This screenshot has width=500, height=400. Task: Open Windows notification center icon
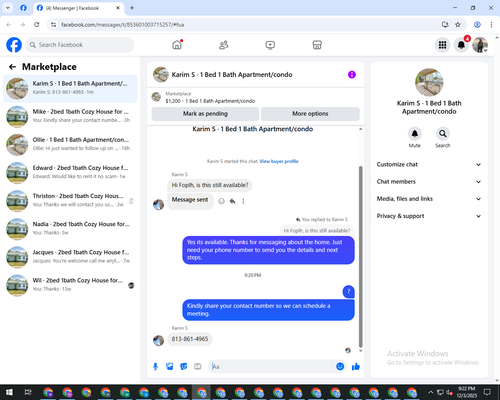pyautogui.click(x=487, y=392)
